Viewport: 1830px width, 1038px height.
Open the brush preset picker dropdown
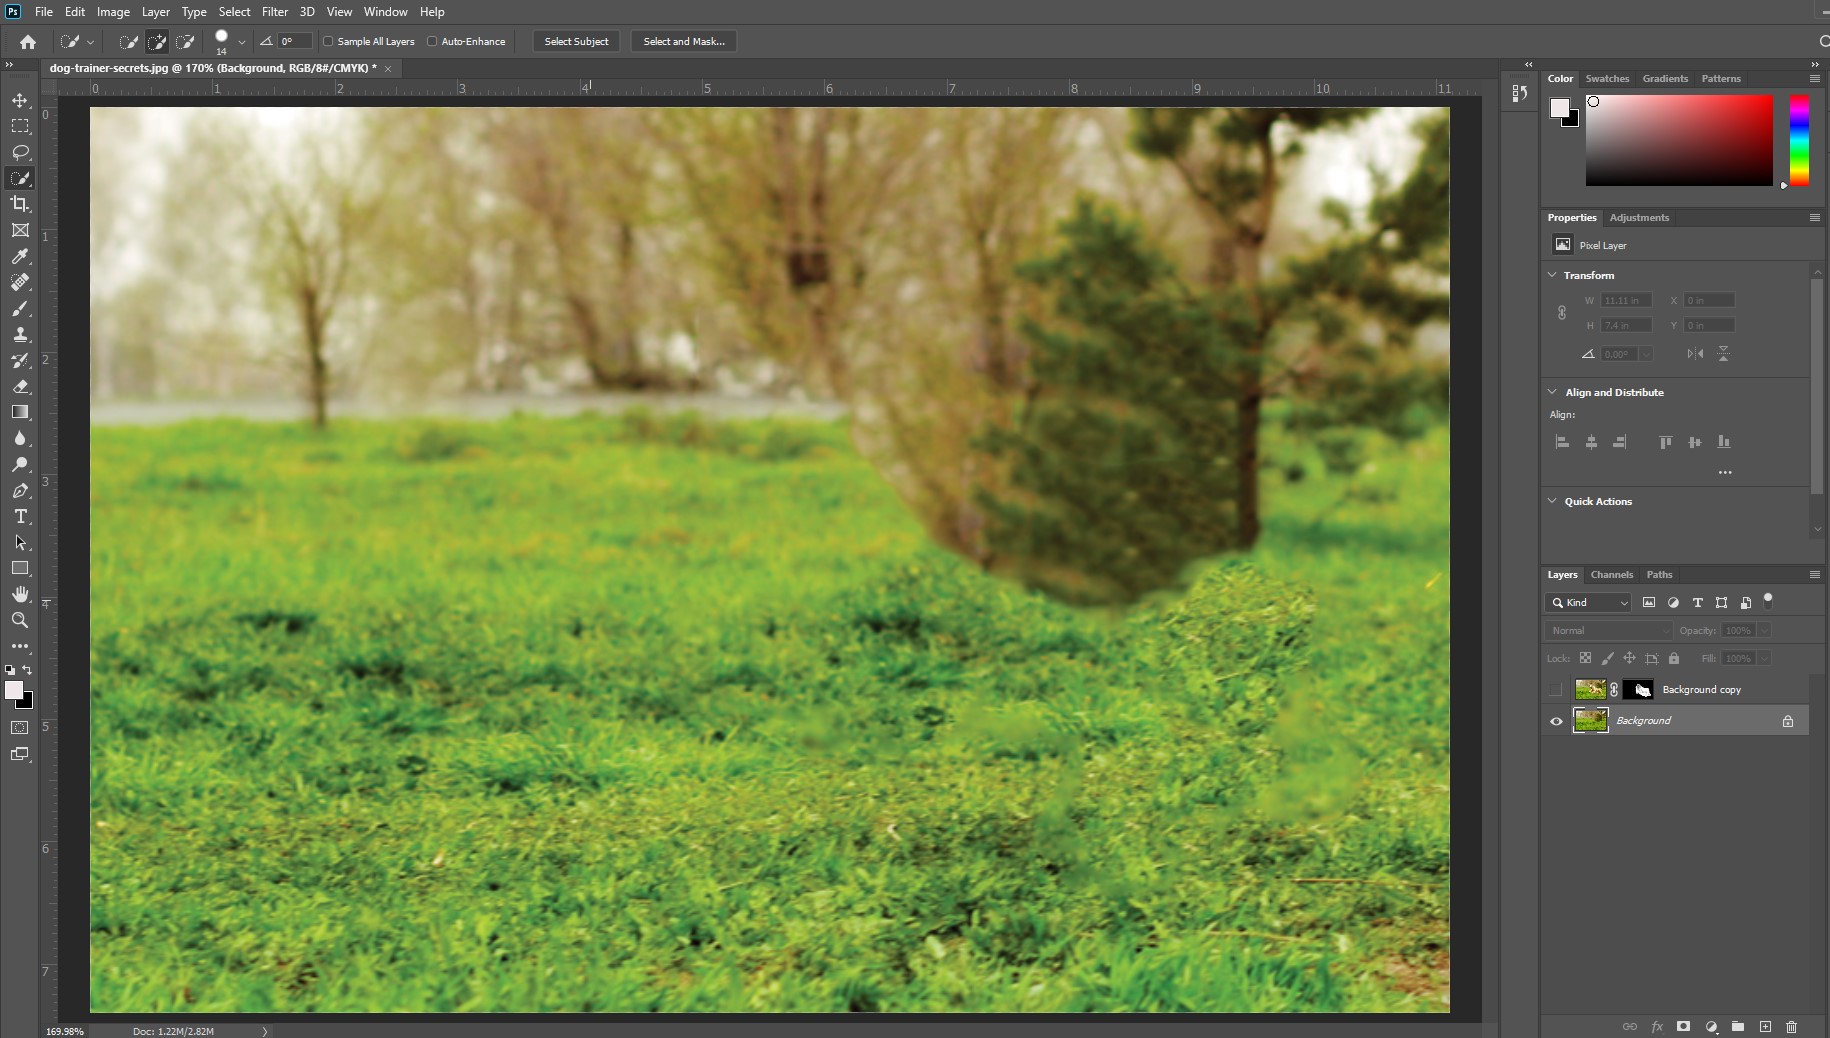242,42
